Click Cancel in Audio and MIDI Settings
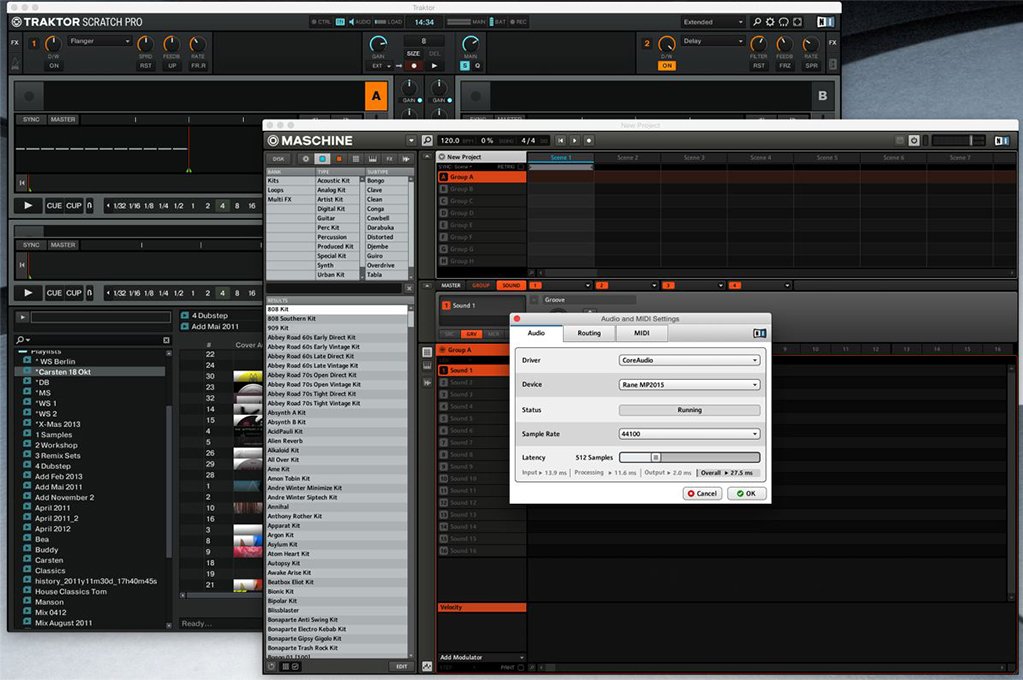This screenshot has height=680, width=1023. (x=702, y=494)
